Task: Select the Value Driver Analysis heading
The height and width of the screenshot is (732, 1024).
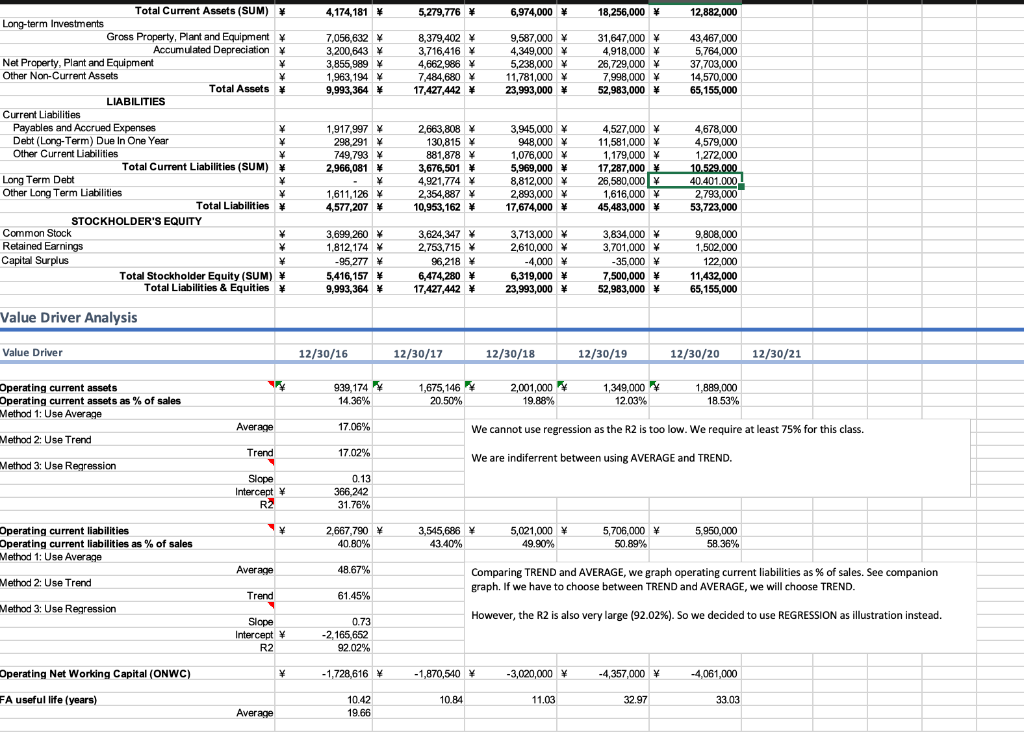Action: point(69,317)
